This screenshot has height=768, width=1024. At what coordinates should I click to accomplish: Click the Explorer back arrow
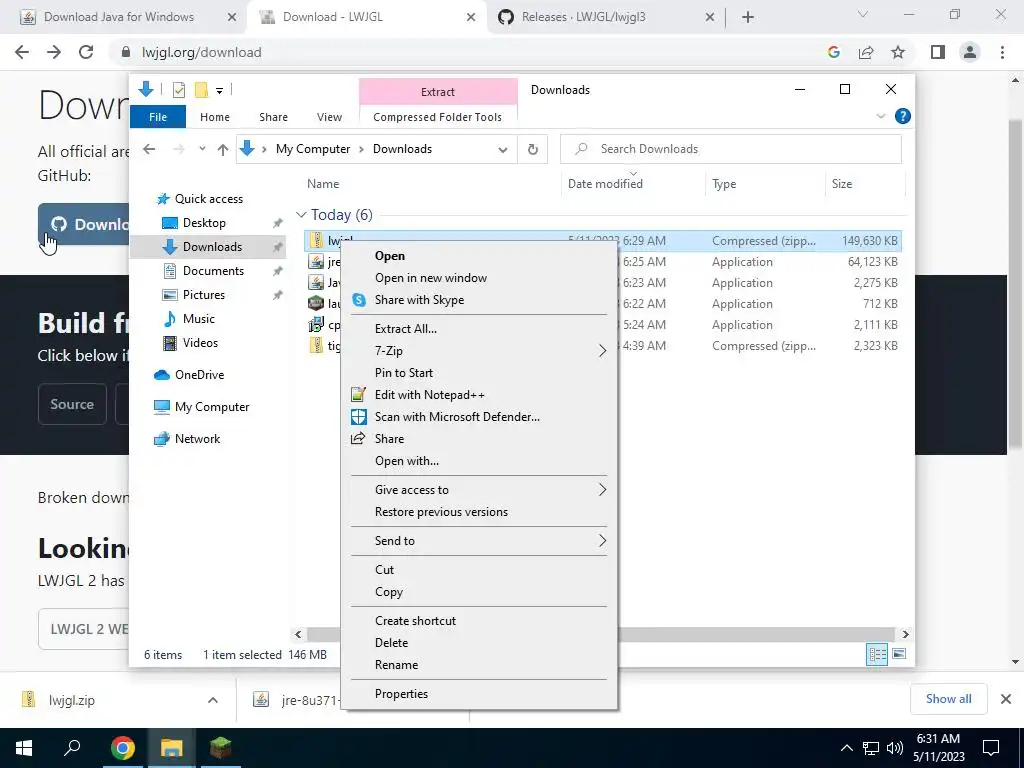point(149,149)
